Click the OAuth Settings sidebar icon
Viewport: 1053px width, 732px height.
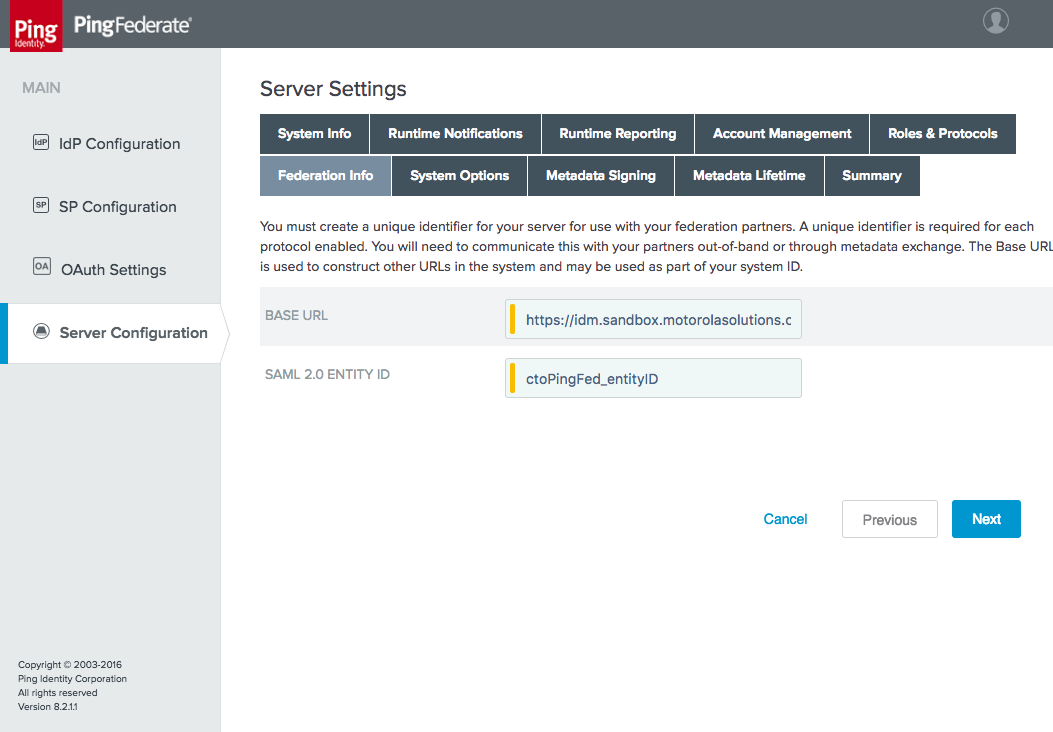click(x=42, y=266)
